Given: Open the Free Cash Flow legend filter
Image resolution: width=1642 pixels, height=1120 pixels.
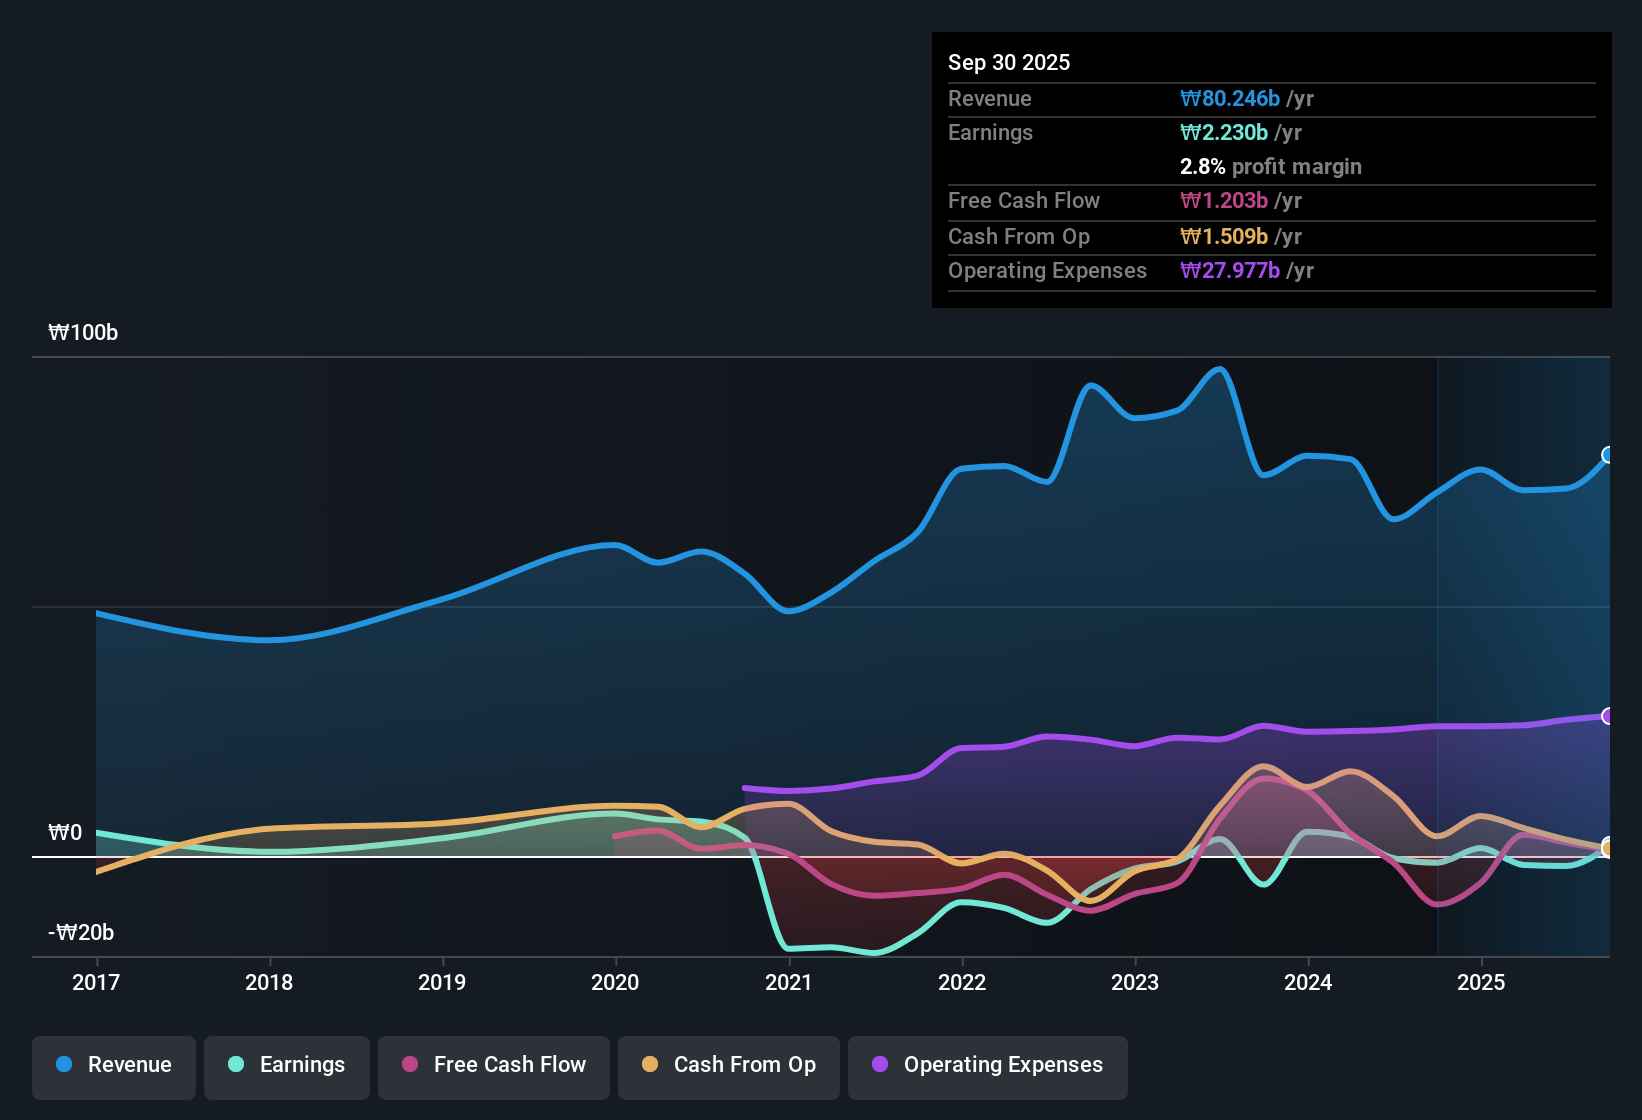Looking at the screenshot, I should tap(493, 1065).
